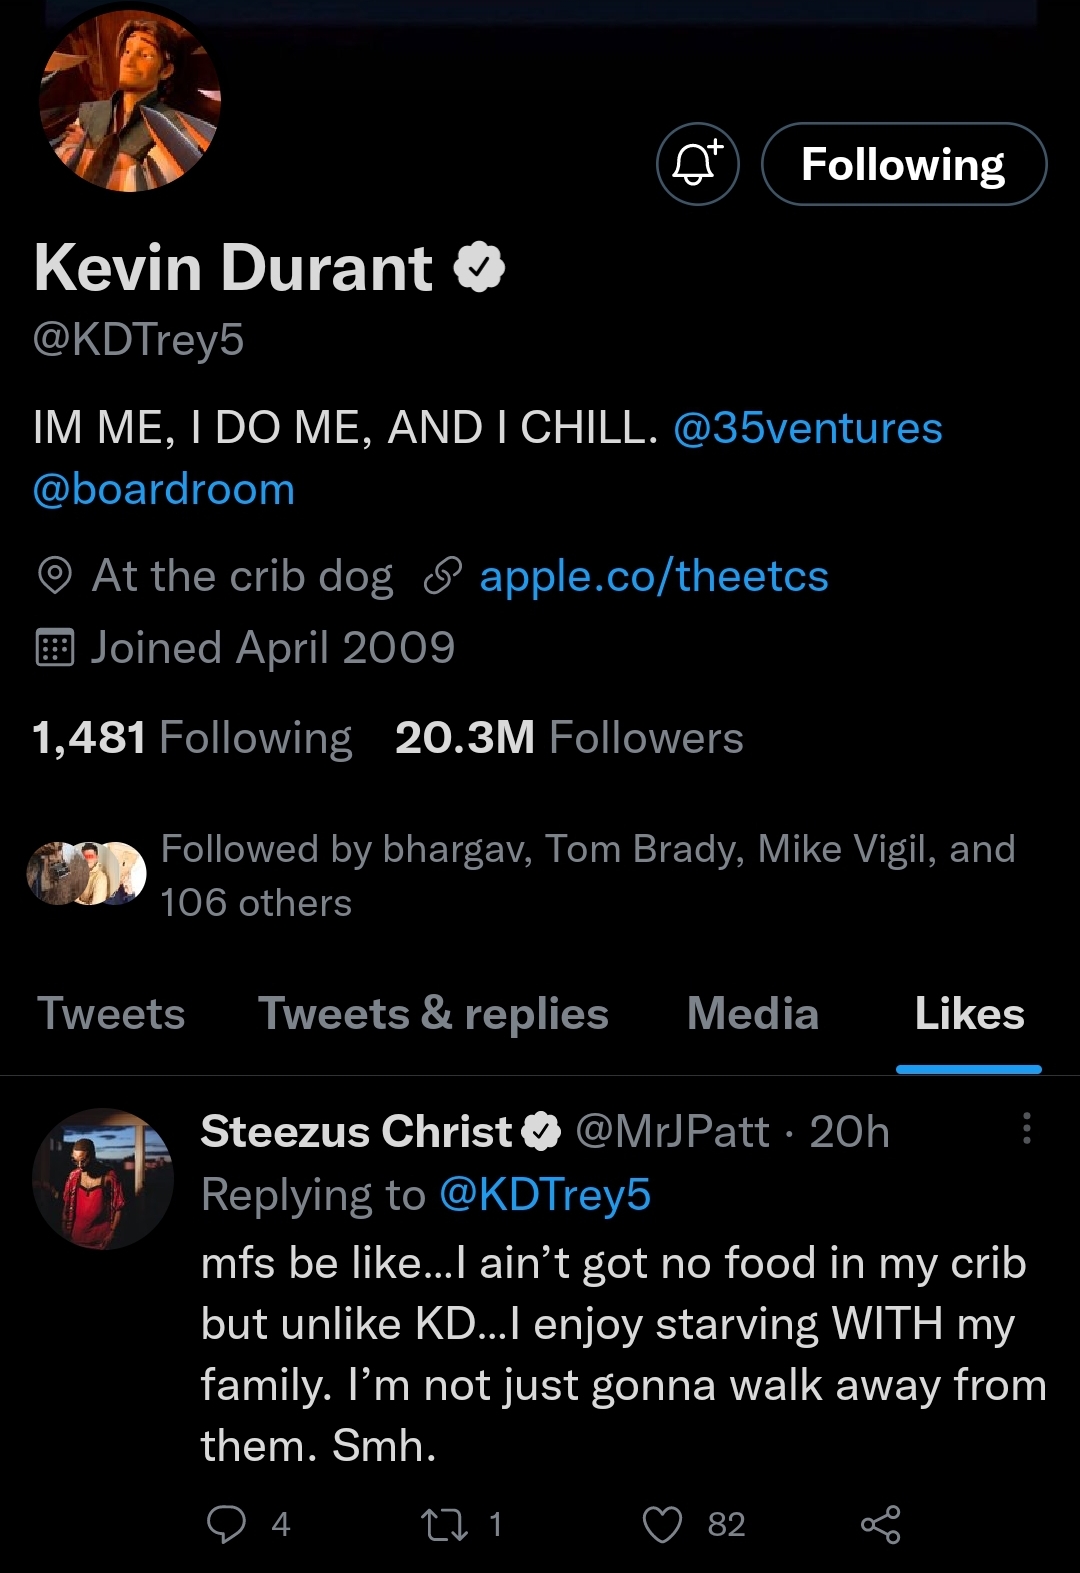Switch to the Media tab

point(753,1014)
